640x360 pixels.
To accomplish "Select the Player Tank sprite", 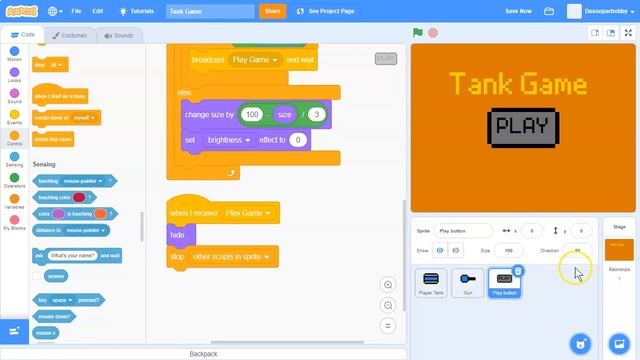I will tap(431, 283).
